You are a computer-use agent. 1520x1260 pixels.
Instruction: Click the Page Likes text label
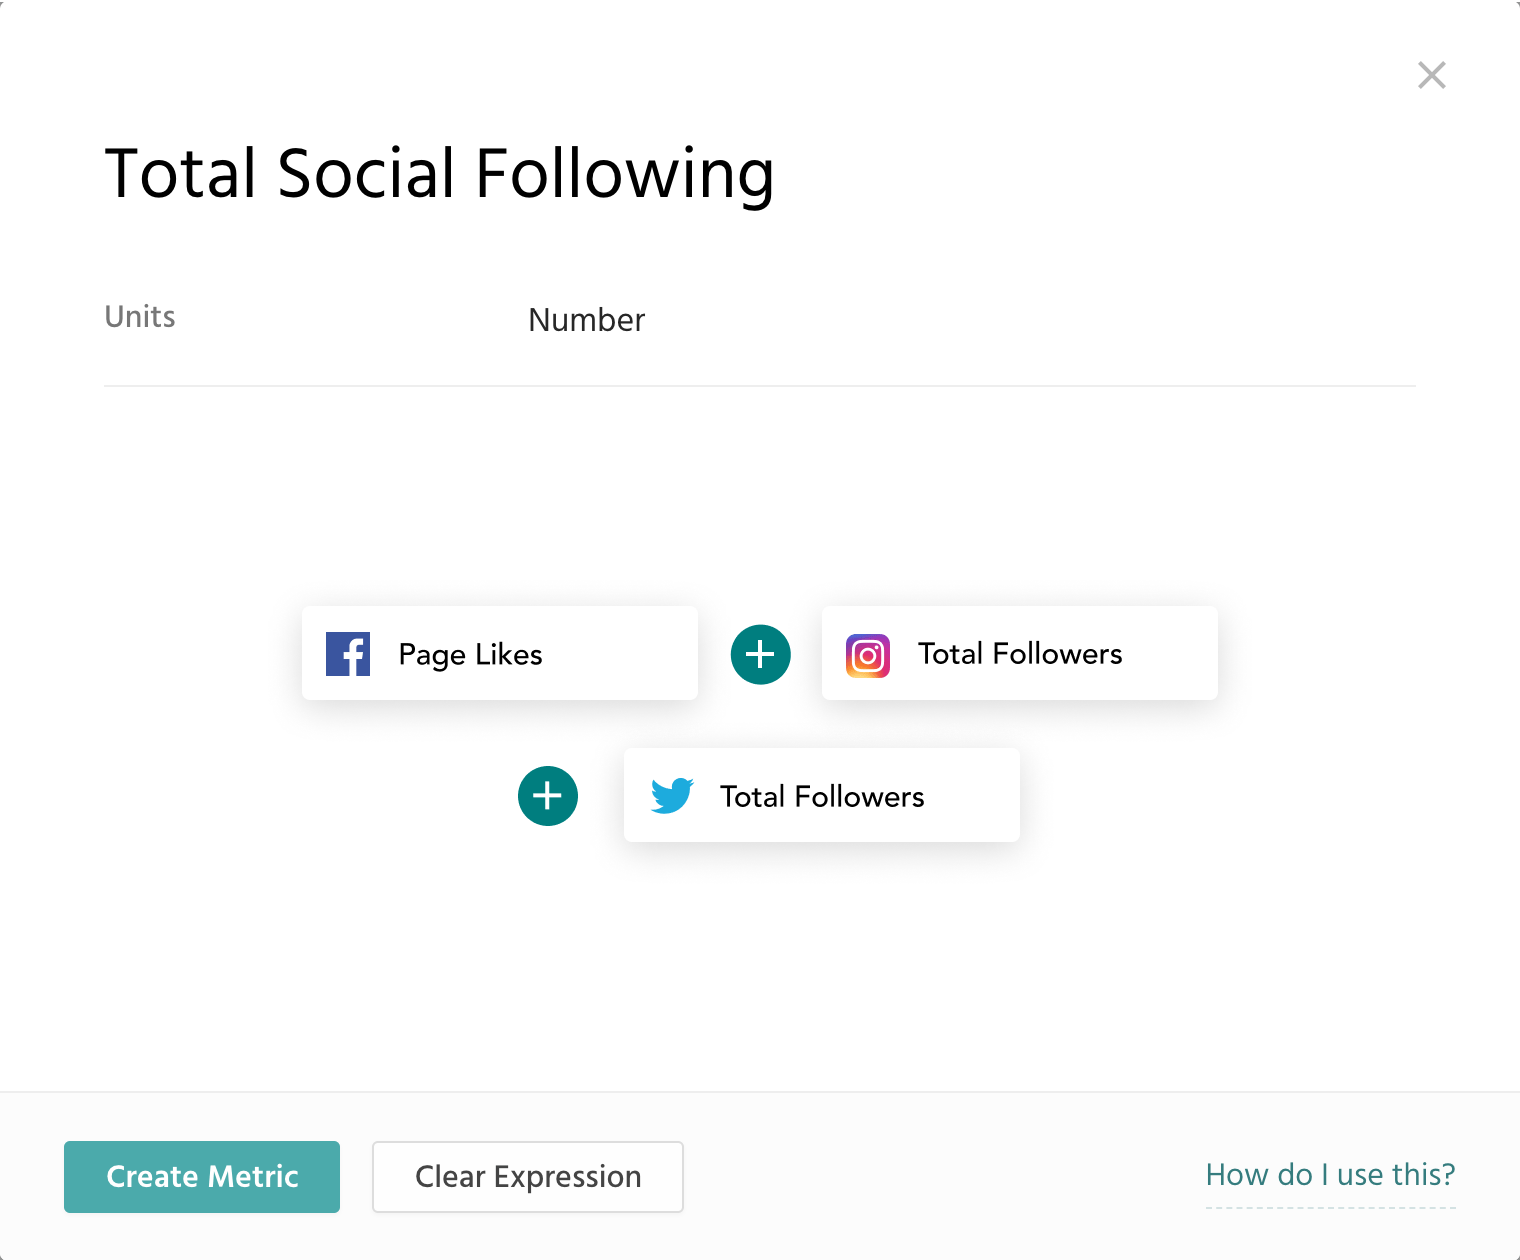click(471, 655)
